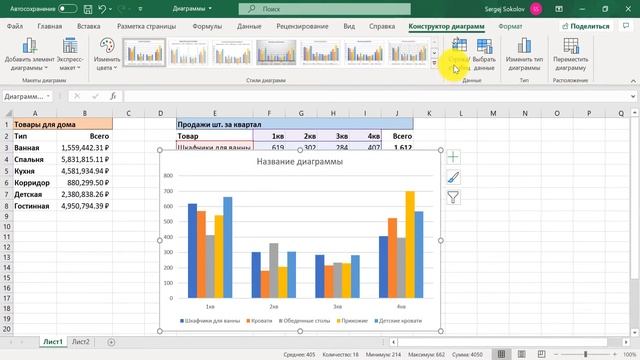The image size is (640, 360).
Task: Open ribbon display options icon
Action: click(559, 9)
